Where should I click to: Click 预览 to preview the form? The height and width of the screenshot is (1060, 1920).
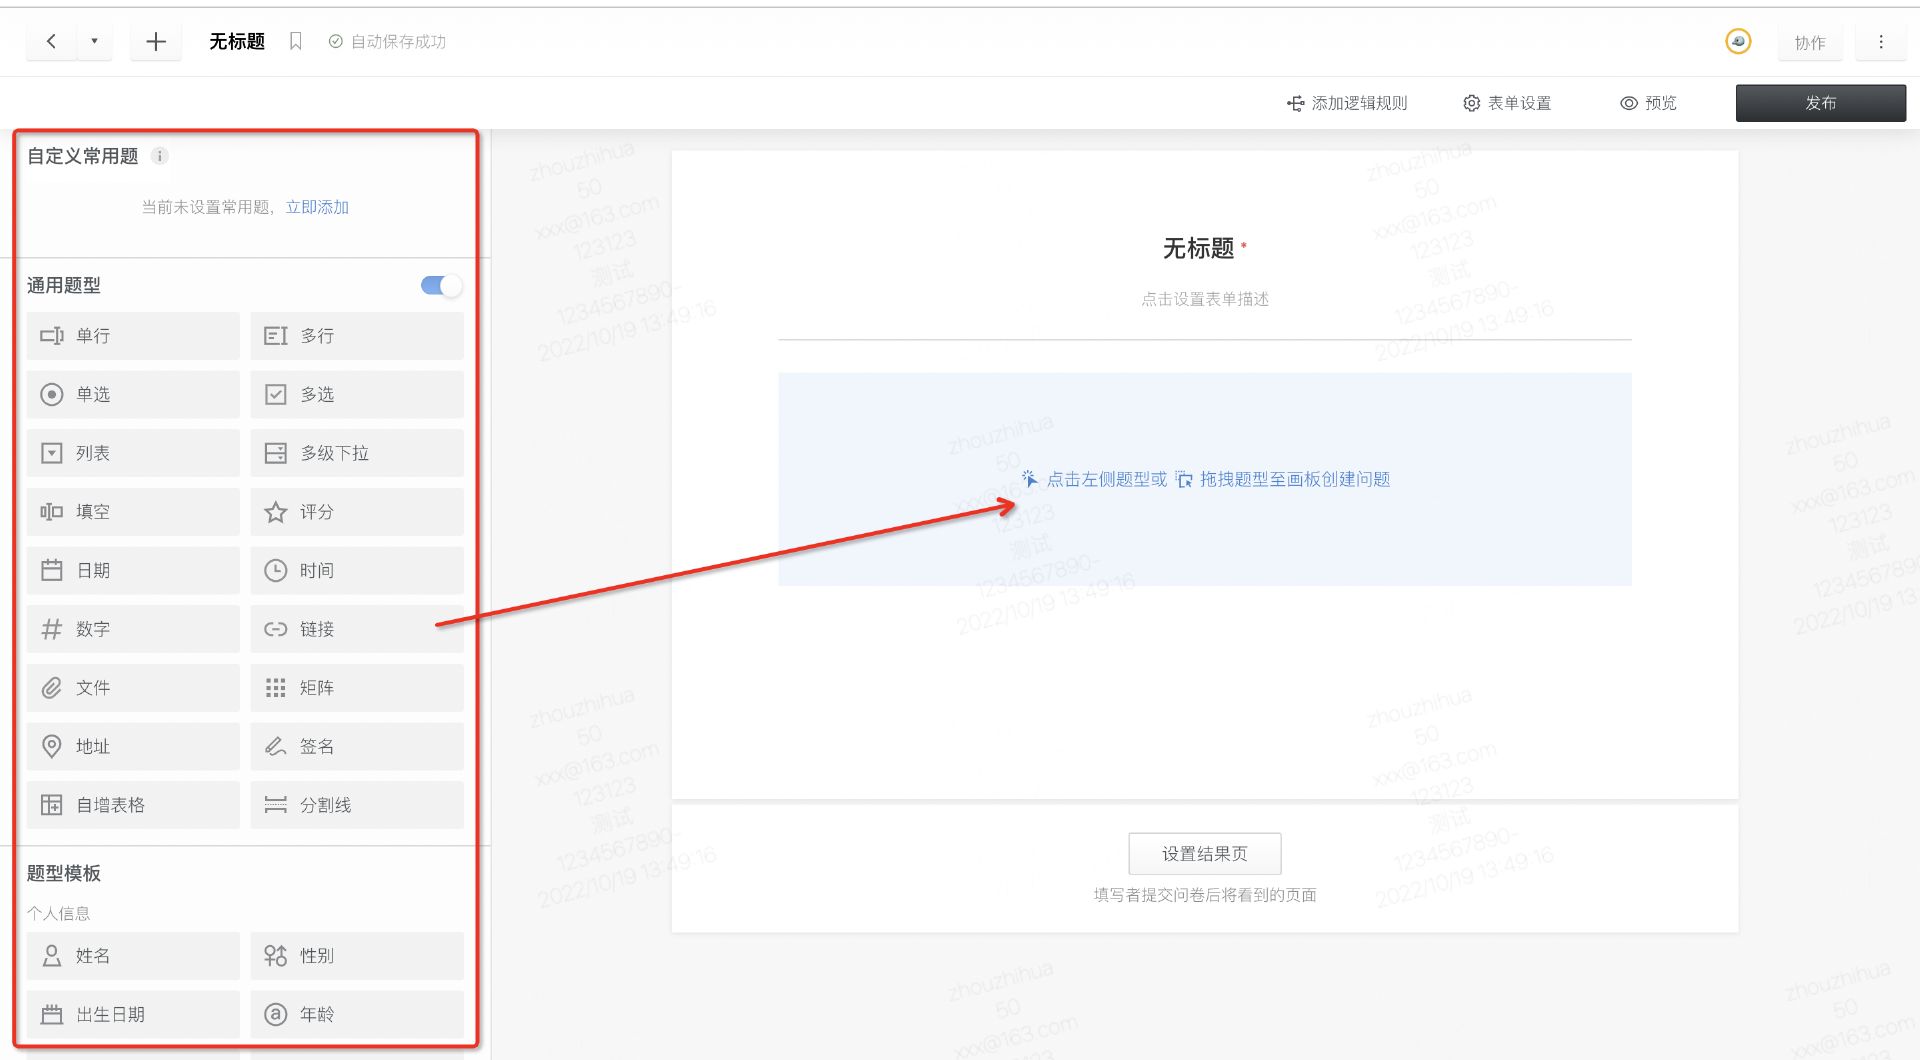[1648, 103]
